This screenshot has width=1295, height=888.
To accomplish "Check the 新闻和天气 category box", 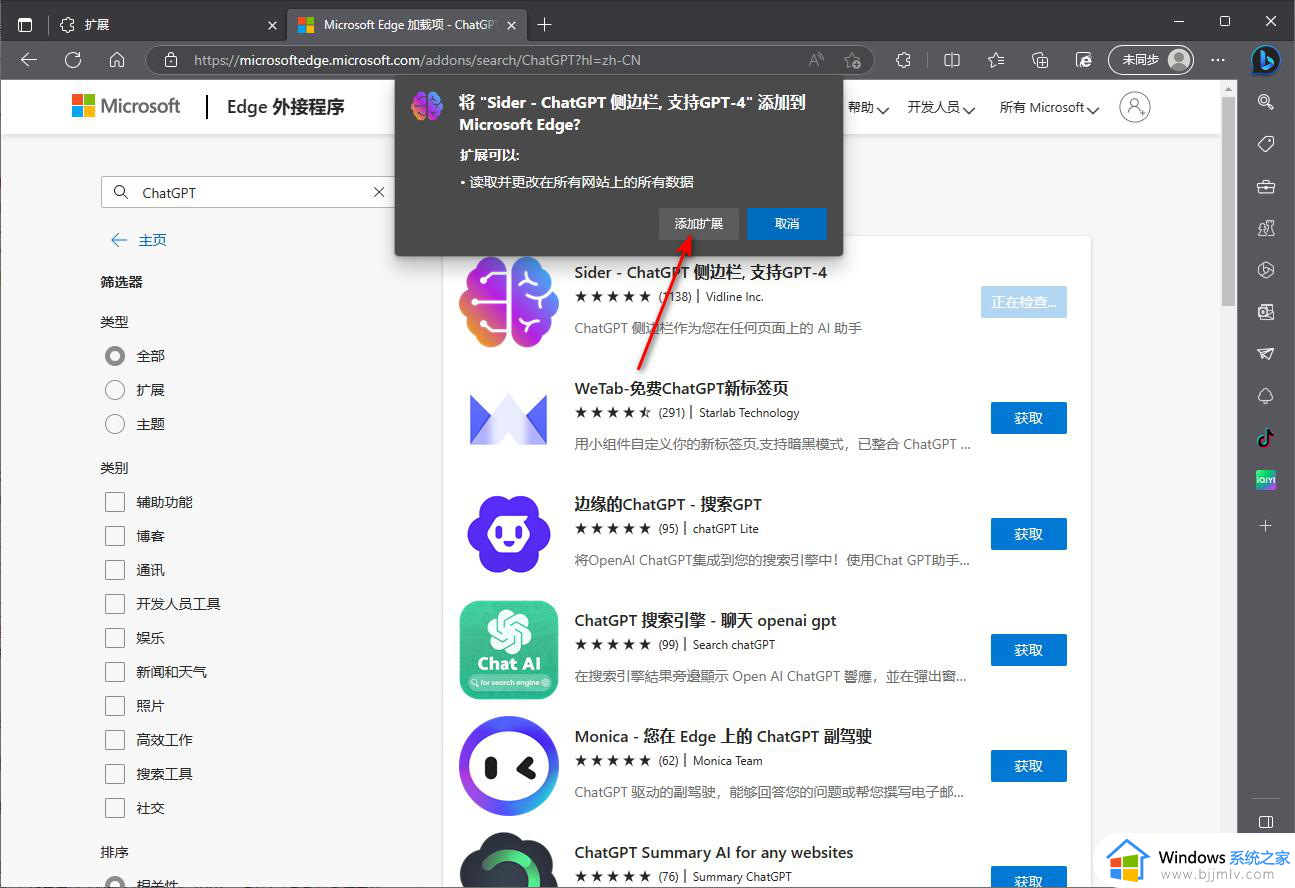I will tap(115, 672).
